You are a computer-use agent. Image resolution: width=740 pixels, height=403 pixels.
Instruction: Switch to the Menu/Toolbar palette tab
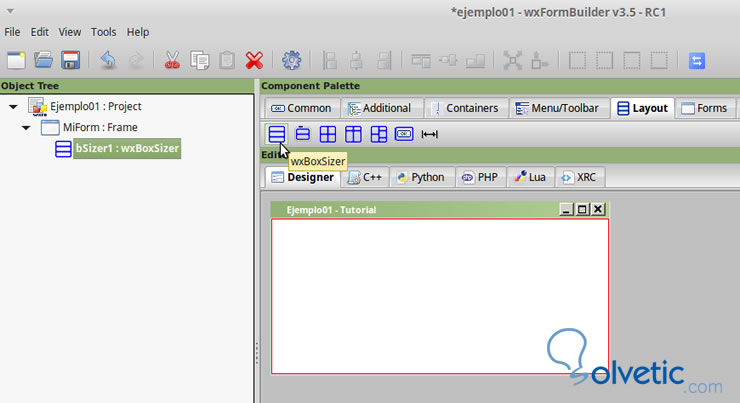click(x=558, y=108)
